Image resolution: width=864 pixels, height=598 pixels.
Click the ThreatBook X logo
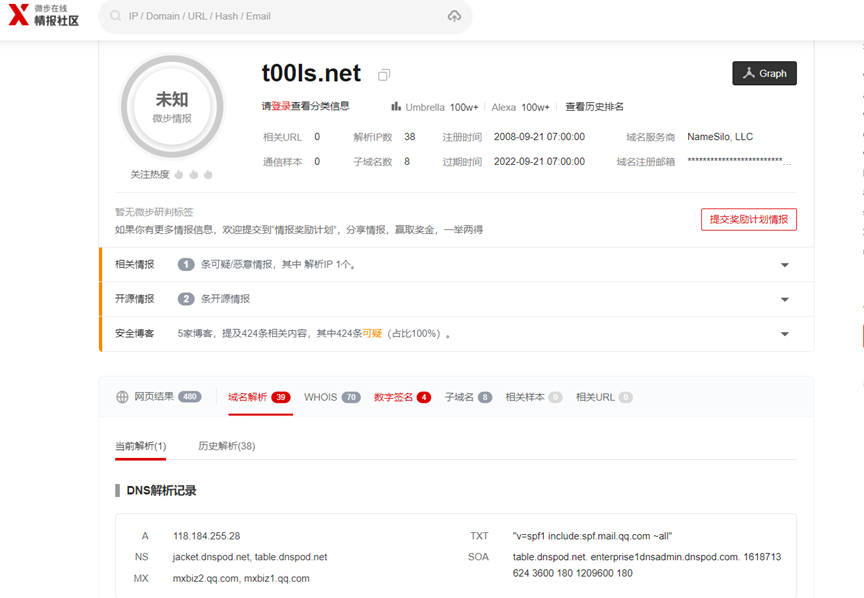coord(18,15)
